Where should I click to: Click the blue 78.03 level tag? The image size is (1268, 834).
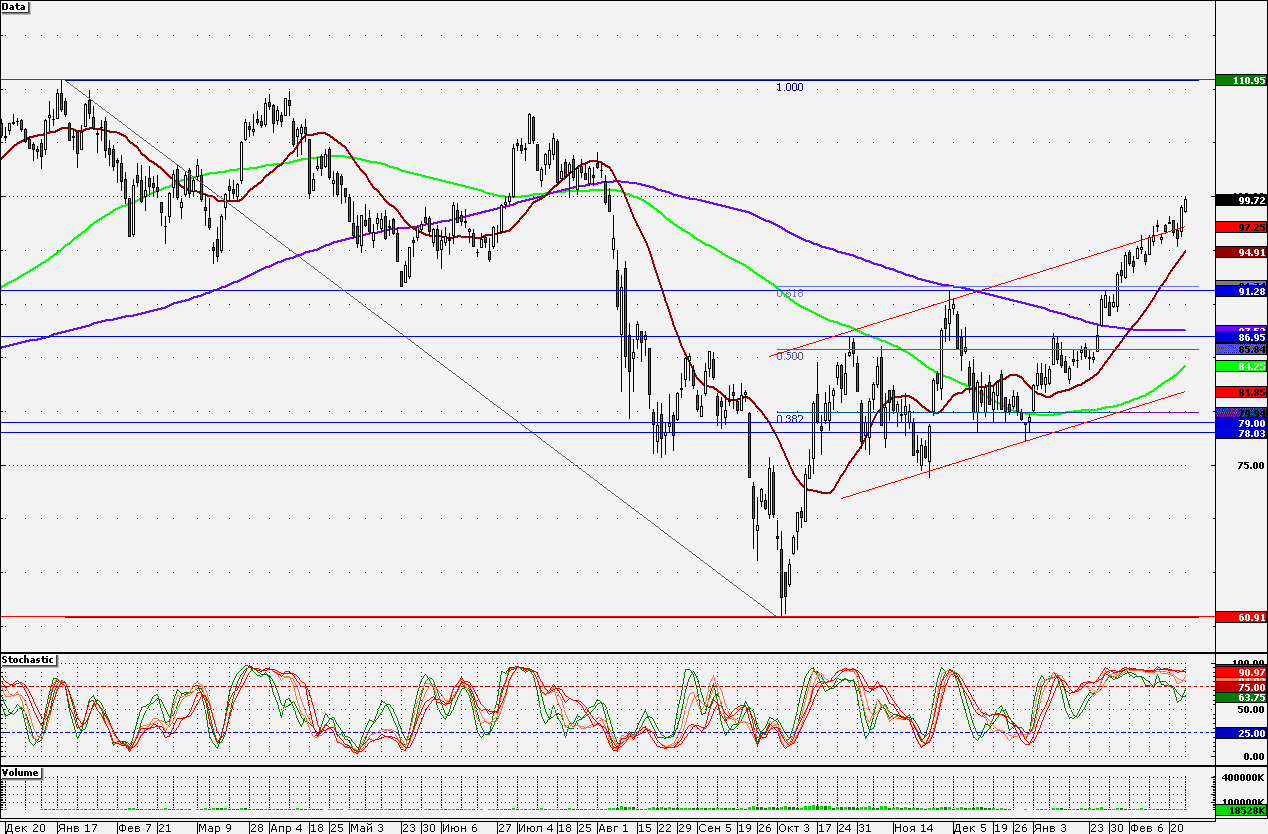click(x=1240, y=433)
